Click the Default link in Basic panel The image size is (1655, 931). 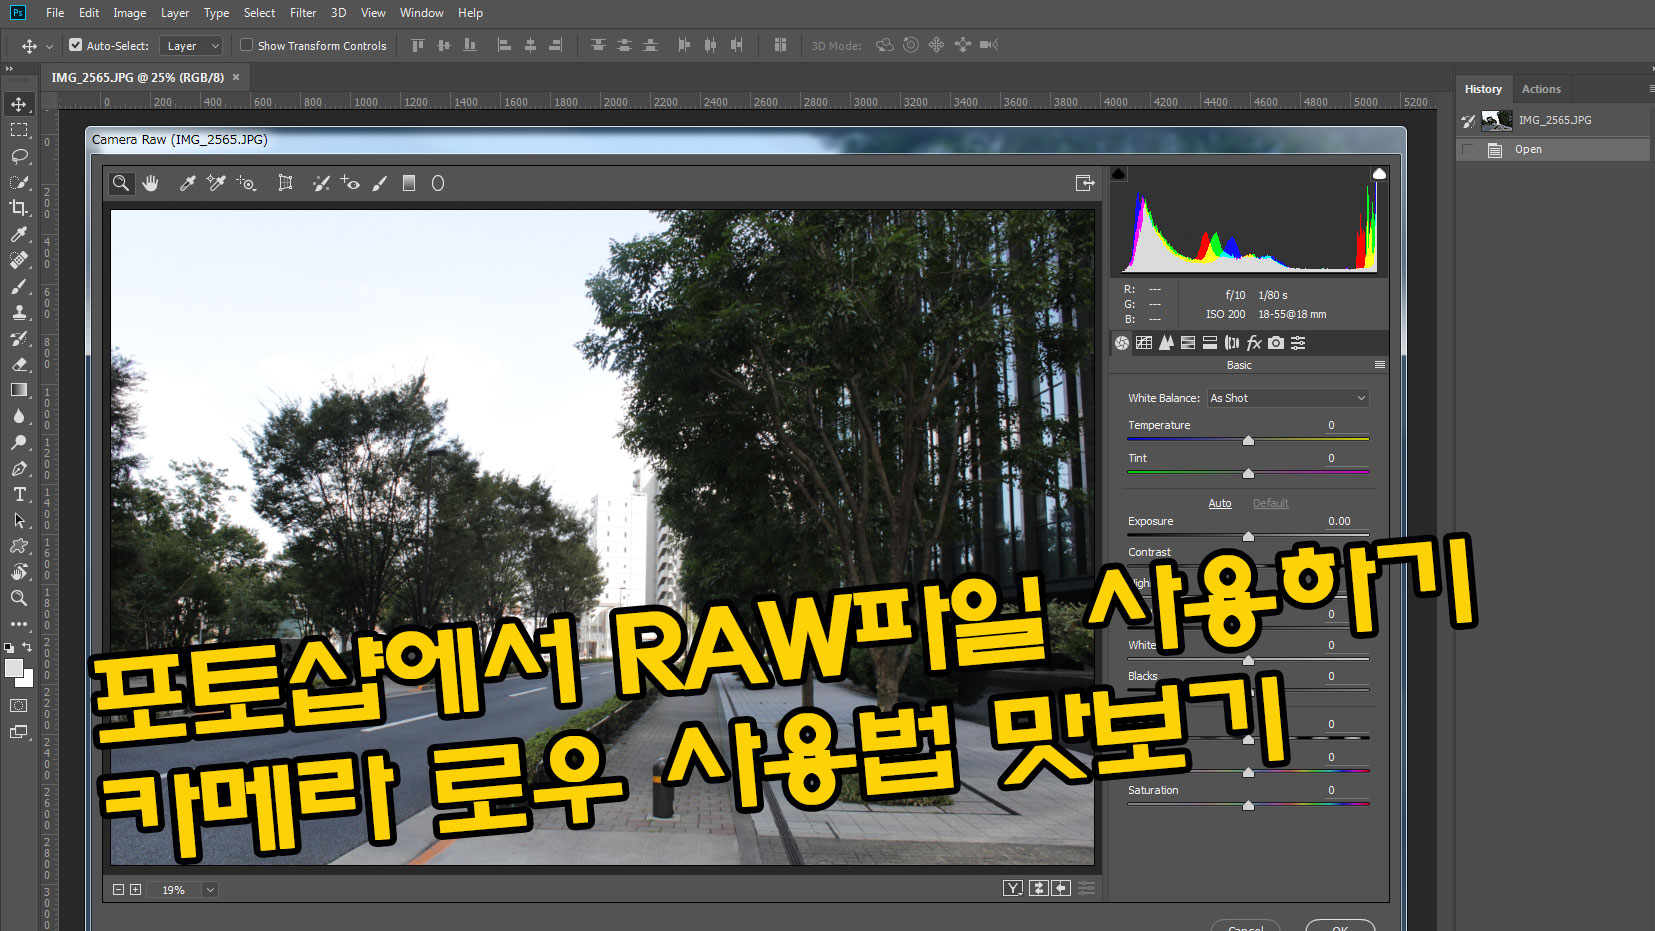click(1271, 503)
